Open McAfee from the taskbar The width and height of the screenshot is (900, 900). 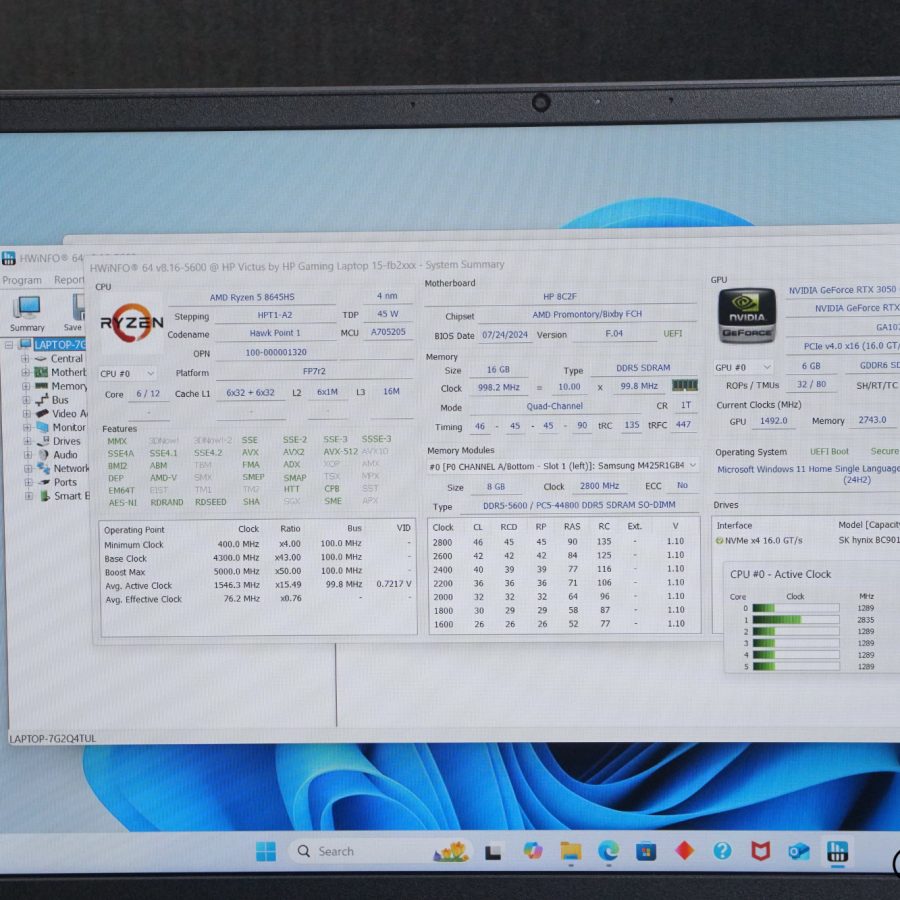[761, 851]
